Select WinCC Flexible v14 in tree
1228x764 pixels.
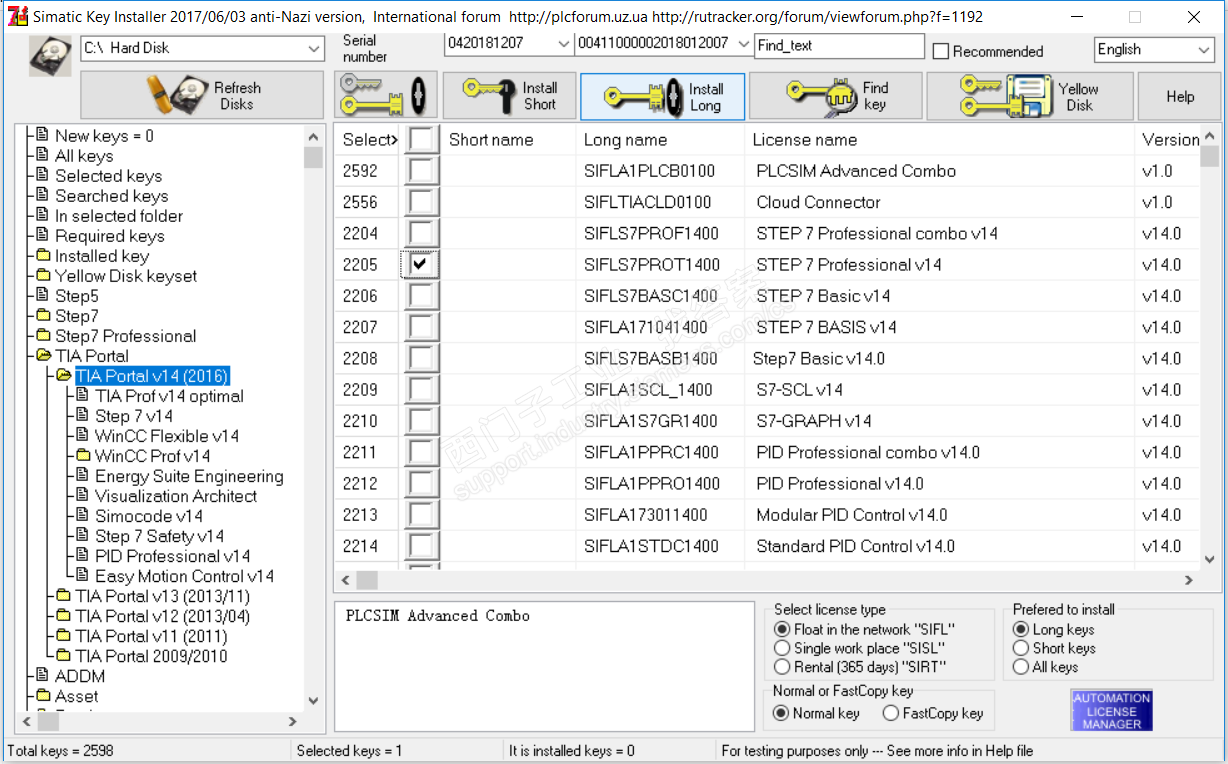point(167,436)
